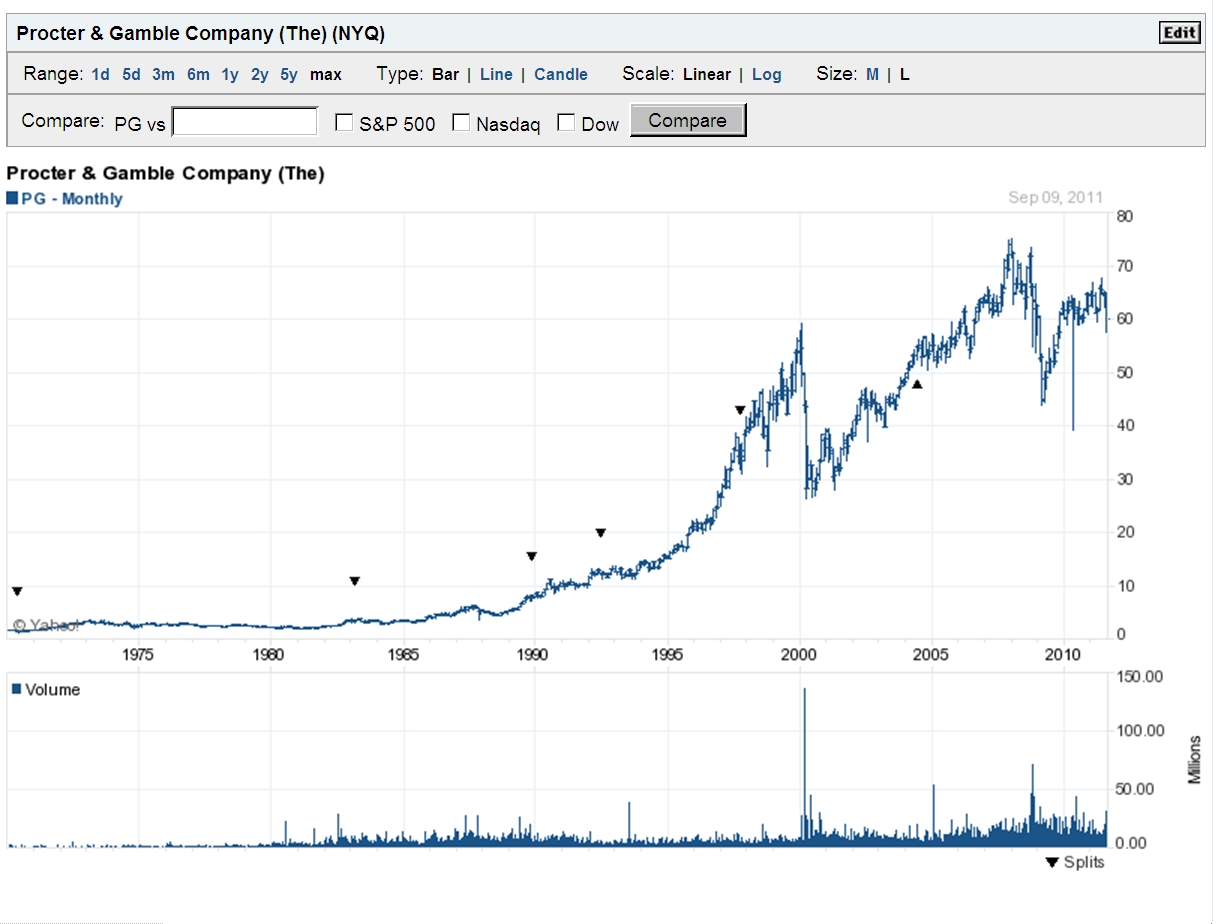Image resolution: width=1227 pixels, height=924 pixels.
Task: Click the 'Splits' legend label
Action: click(1084, 862)
